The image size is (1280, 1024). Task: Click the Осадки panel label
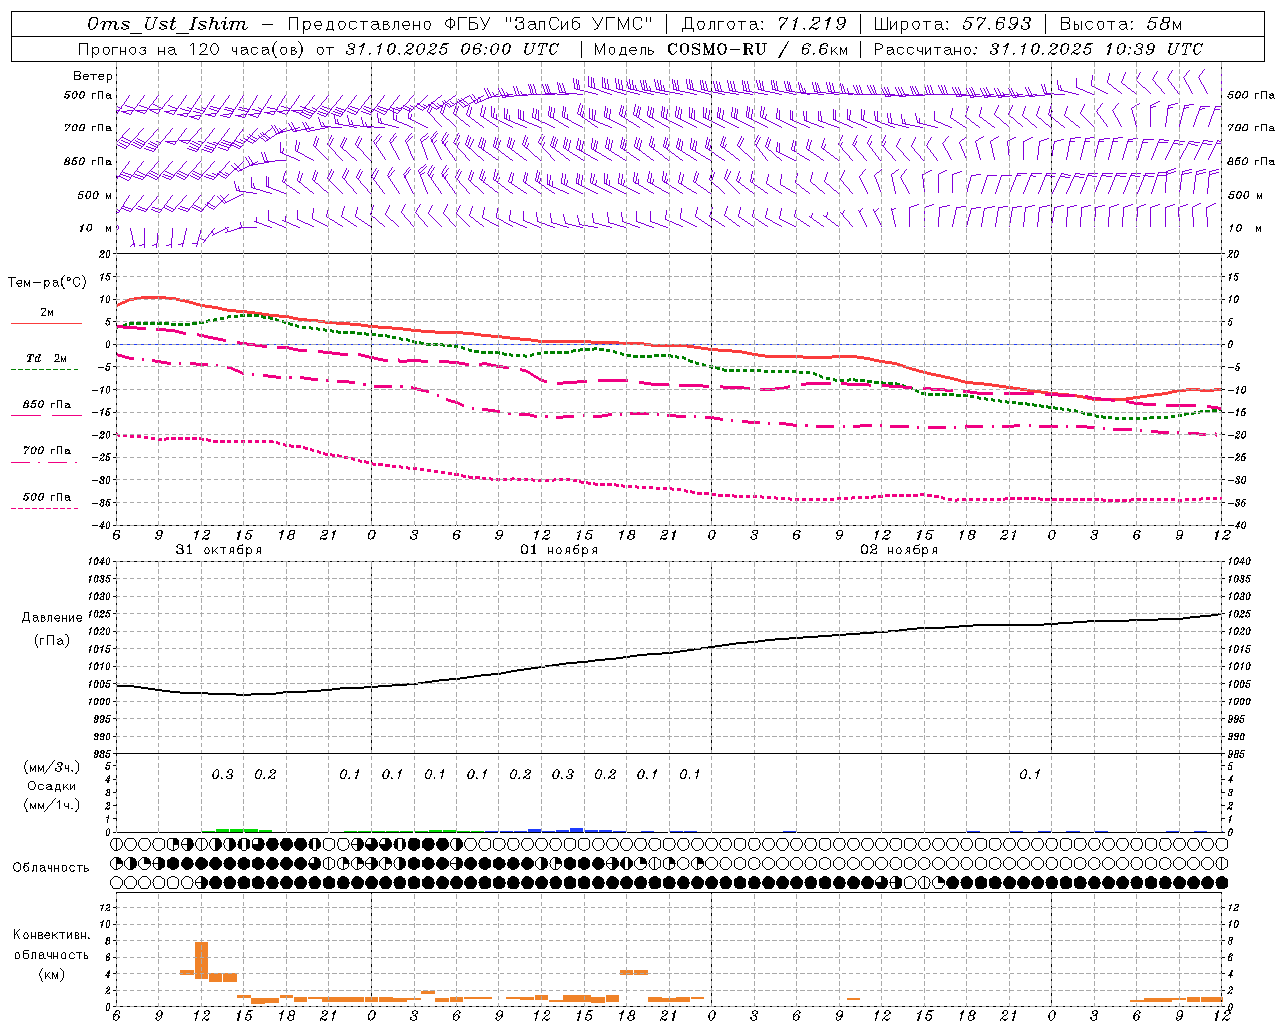51,786
